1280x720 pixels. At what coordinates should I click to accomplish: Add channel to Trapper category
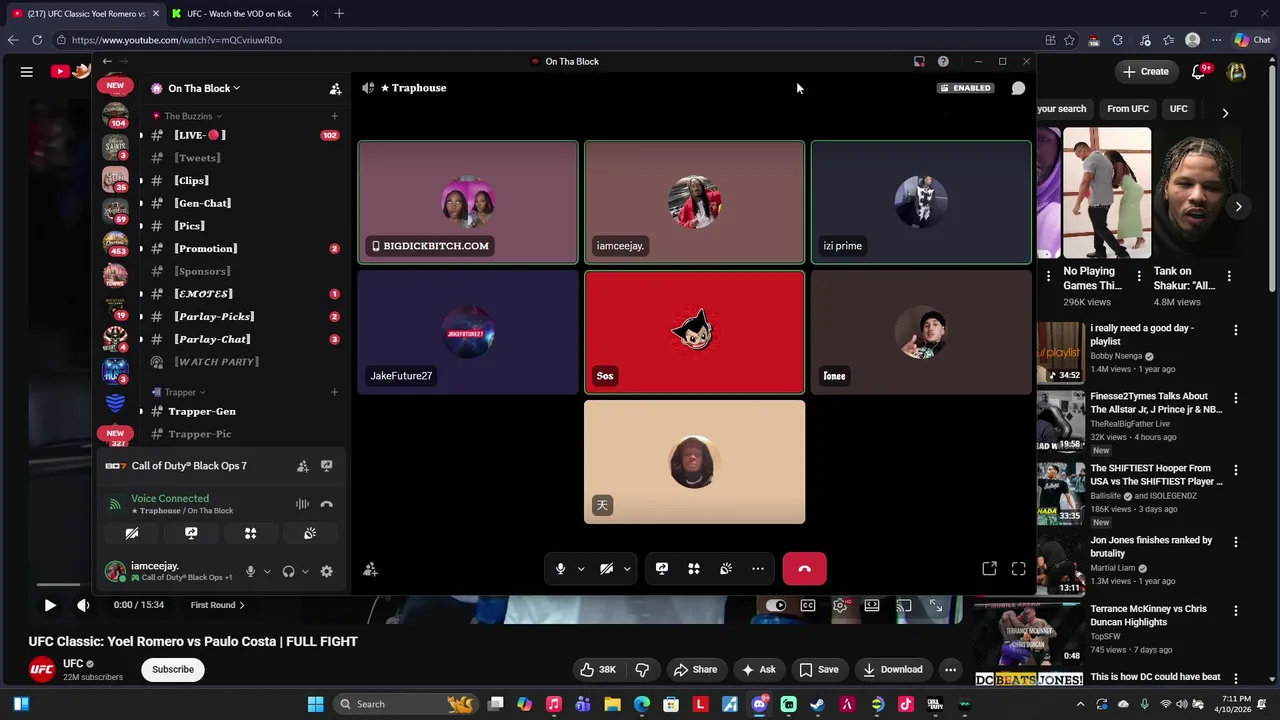point(334,392)
